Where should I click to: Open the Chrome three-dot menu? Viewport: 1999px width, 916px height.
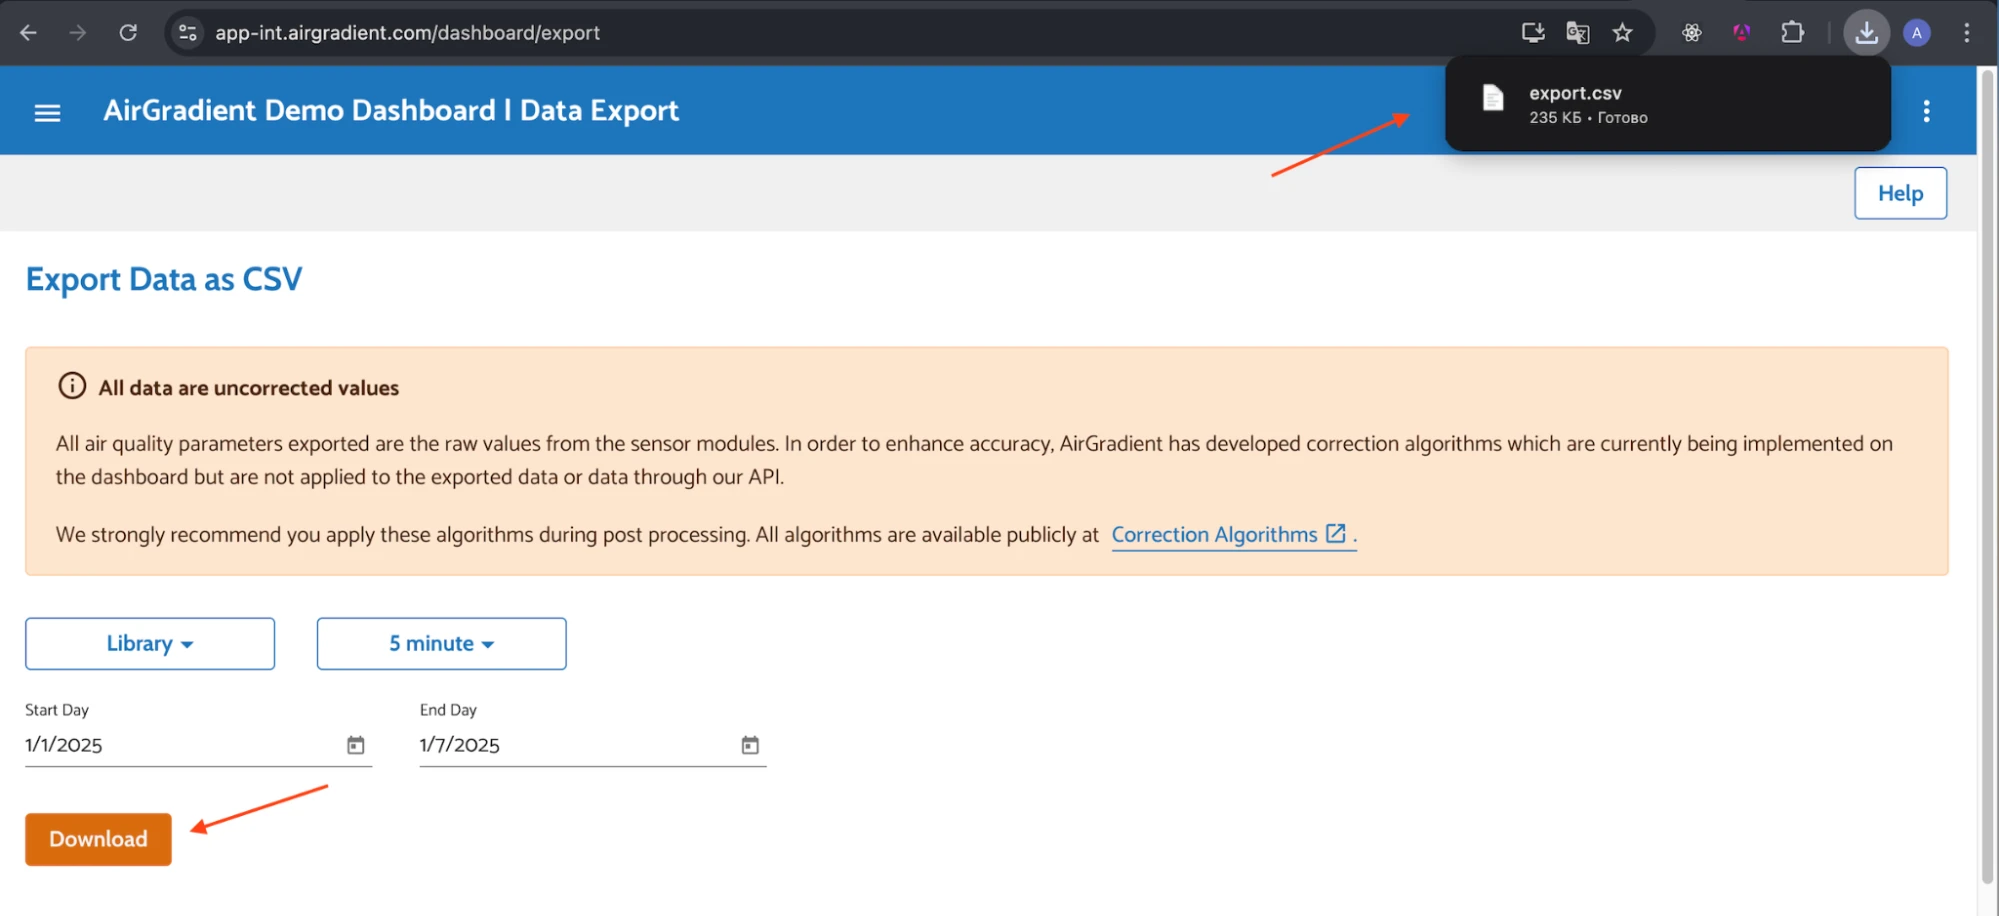click(1967, 33)
